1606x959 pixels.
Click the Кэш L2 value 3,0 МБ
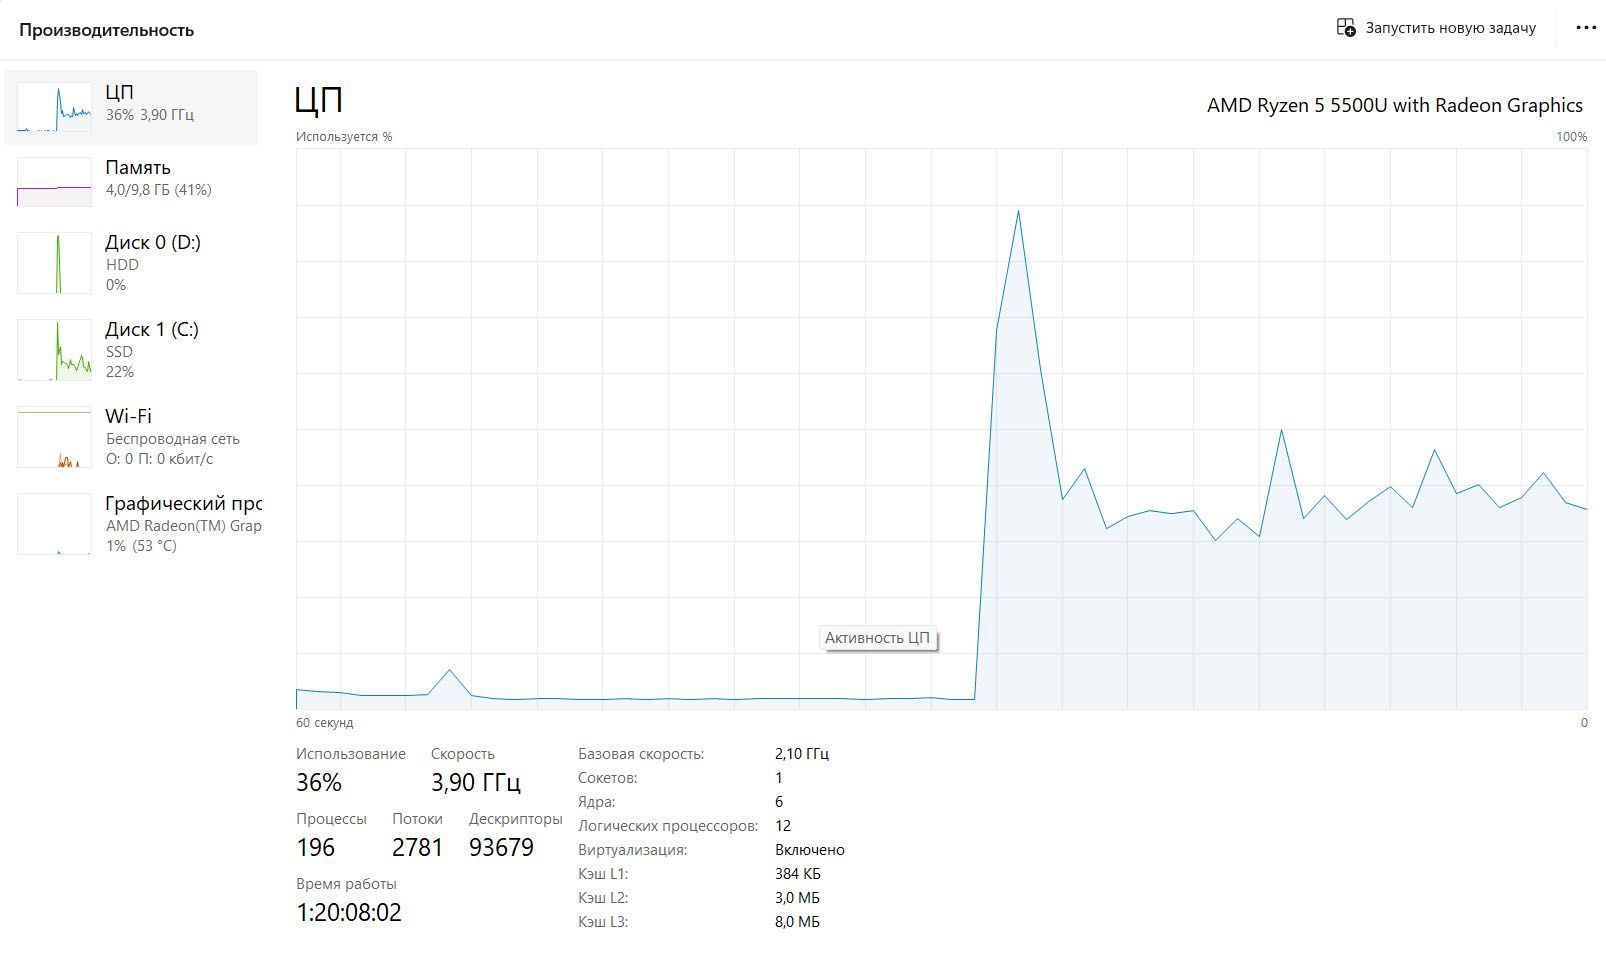(x=798, y=898)
